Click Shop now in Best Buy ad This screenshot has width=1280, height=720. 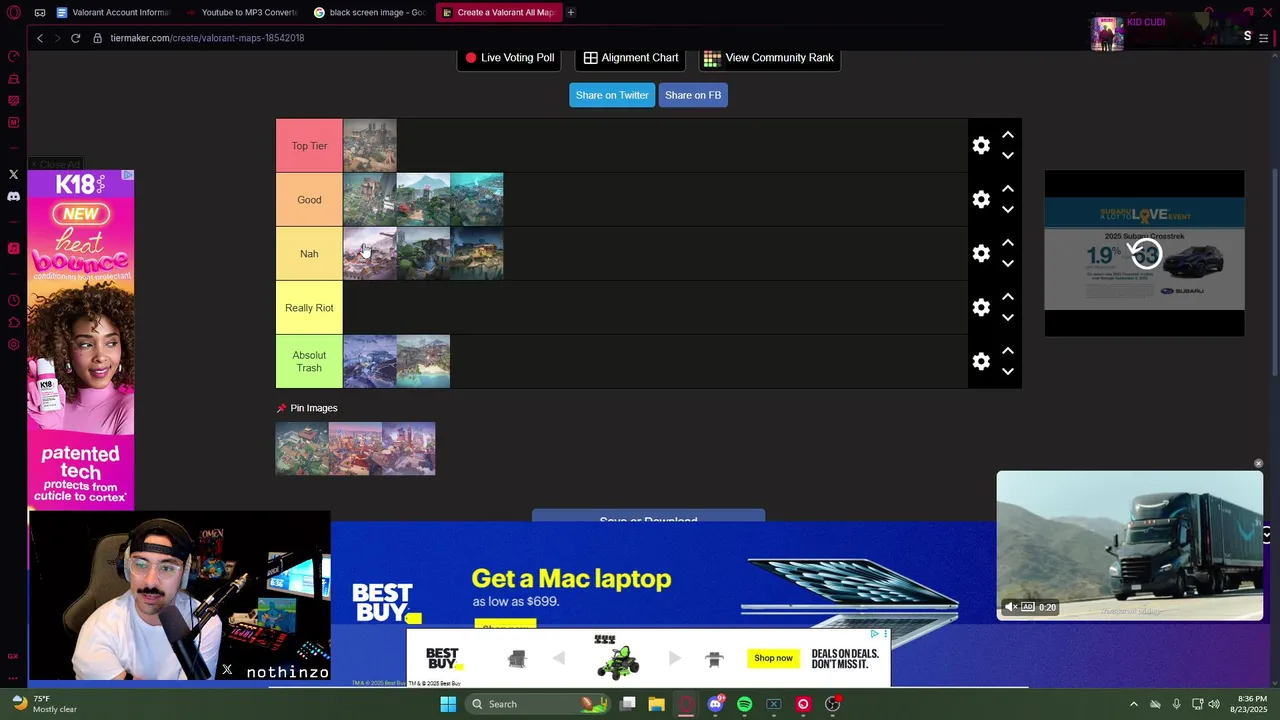773,658
